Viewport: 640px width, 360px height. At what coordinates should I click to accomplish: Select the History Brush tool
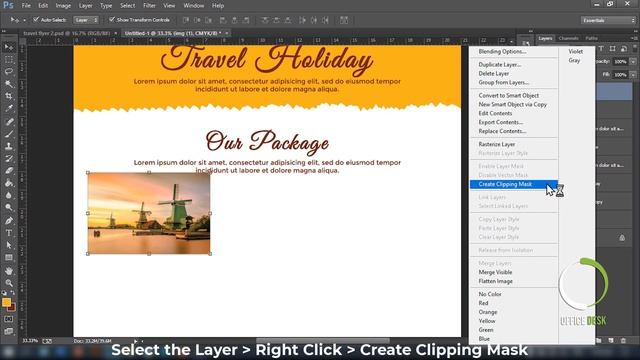pyautogui.click(x=9, y=158)
